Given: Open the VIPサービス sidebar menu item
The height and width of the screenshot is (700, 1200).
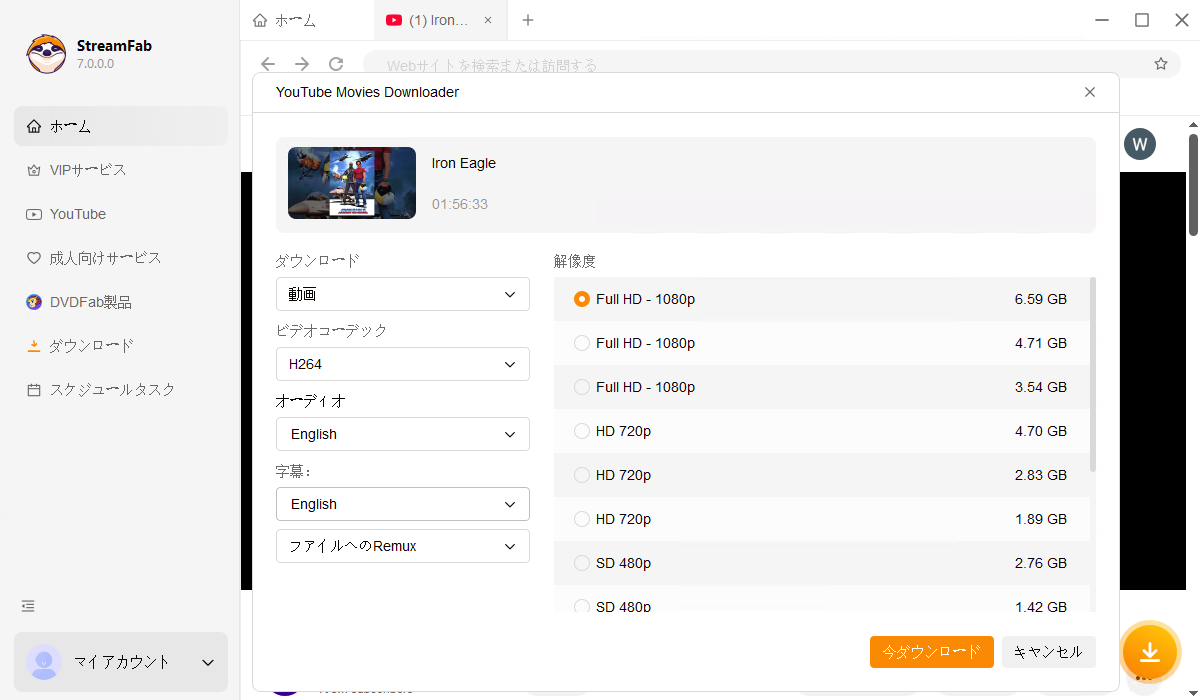Looking at the screenshot, I should click(x=88, y=170).
